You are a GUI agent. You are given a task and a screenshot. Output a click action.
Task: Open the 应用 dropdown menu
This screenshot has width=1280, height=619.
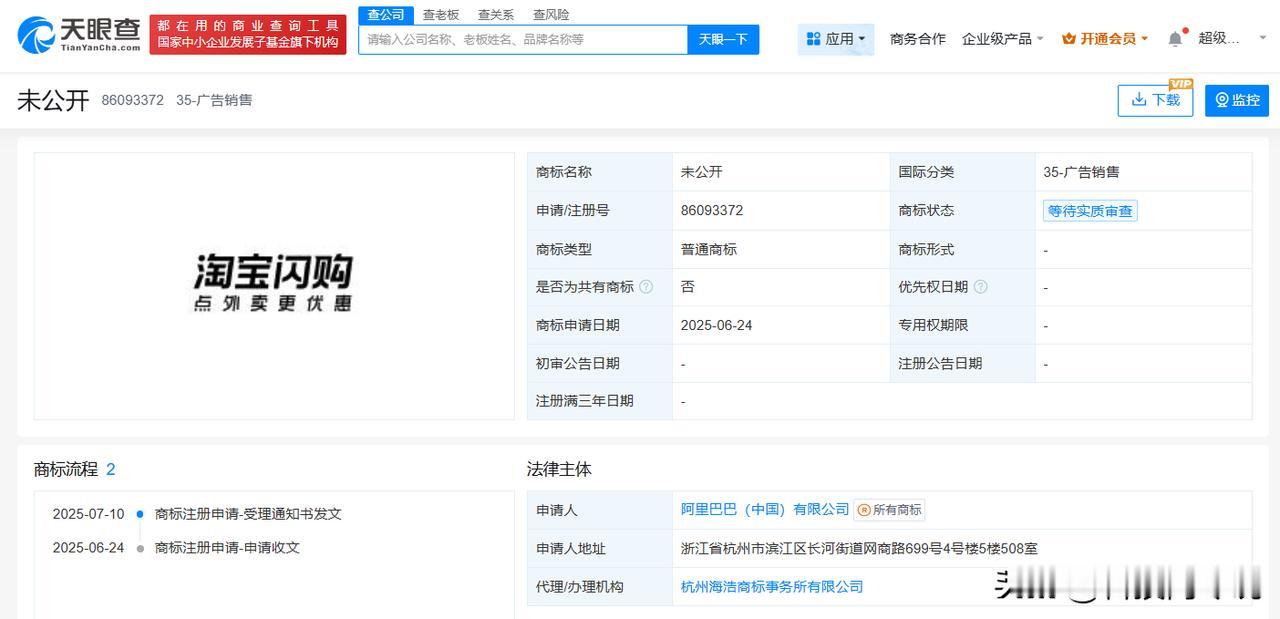[x=837, y=39]
